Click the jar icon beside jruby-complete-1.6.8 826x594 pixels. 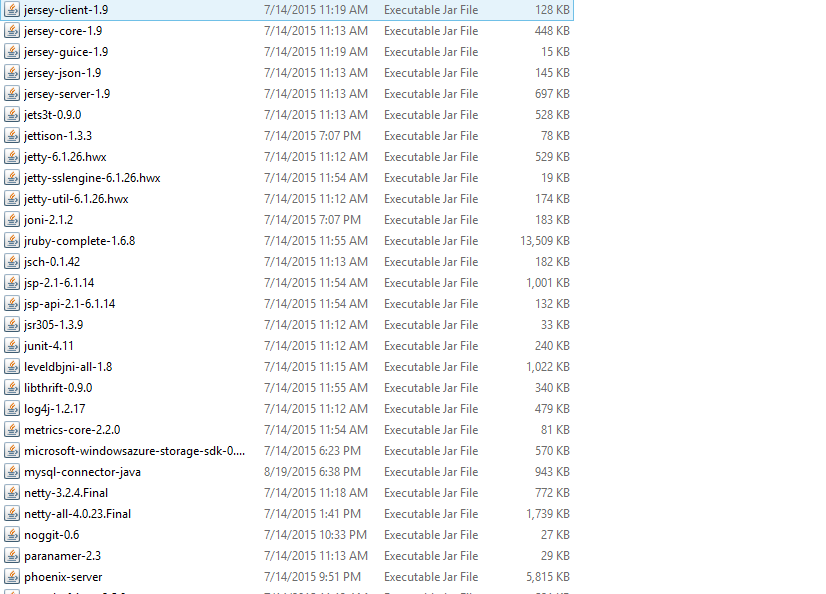12,241
